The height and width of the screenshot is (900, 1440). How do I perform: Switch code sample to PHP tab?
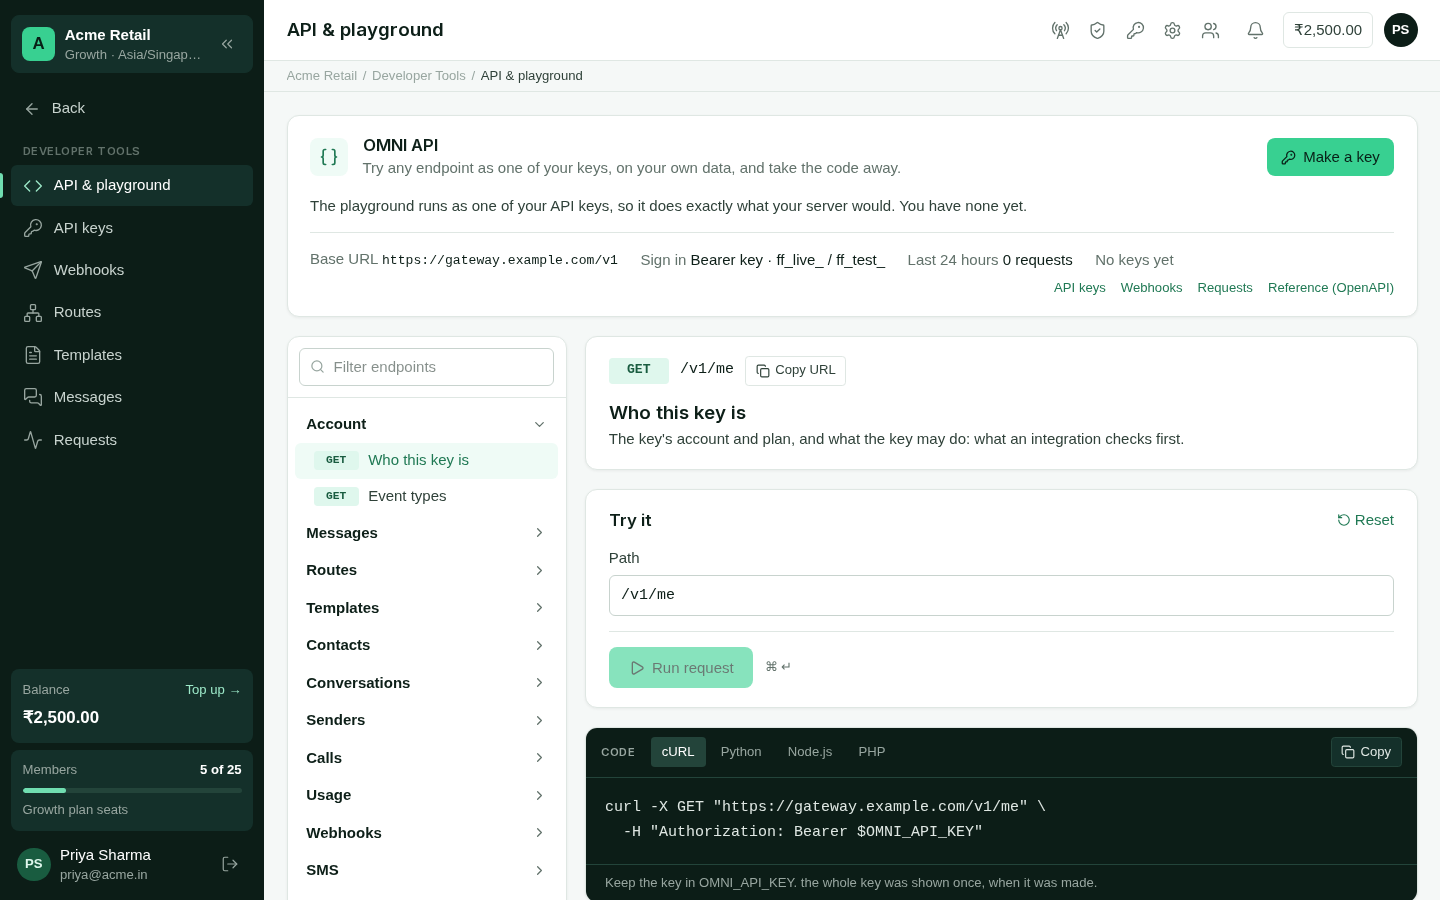(x=872, y=752)
